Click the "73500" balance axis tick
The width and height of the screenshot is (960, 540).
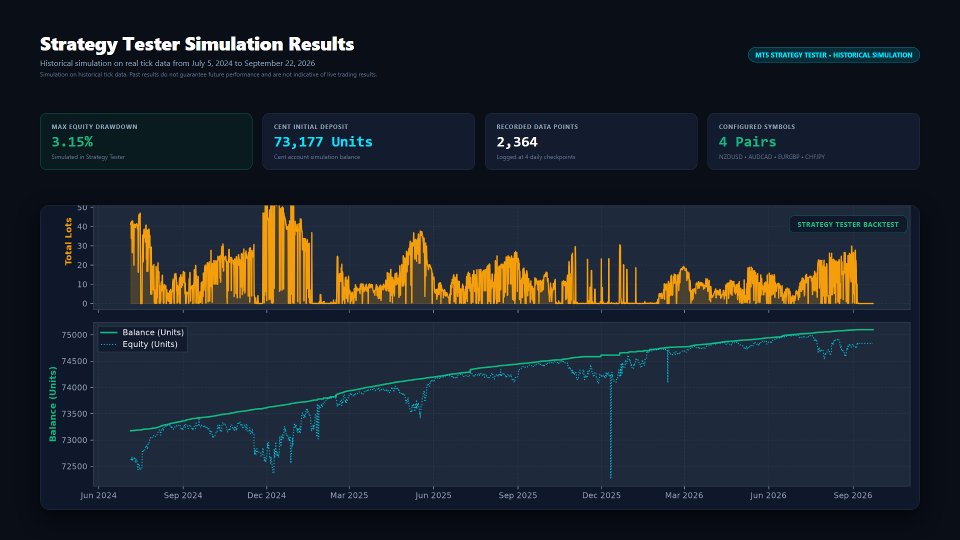pos(75,414)
